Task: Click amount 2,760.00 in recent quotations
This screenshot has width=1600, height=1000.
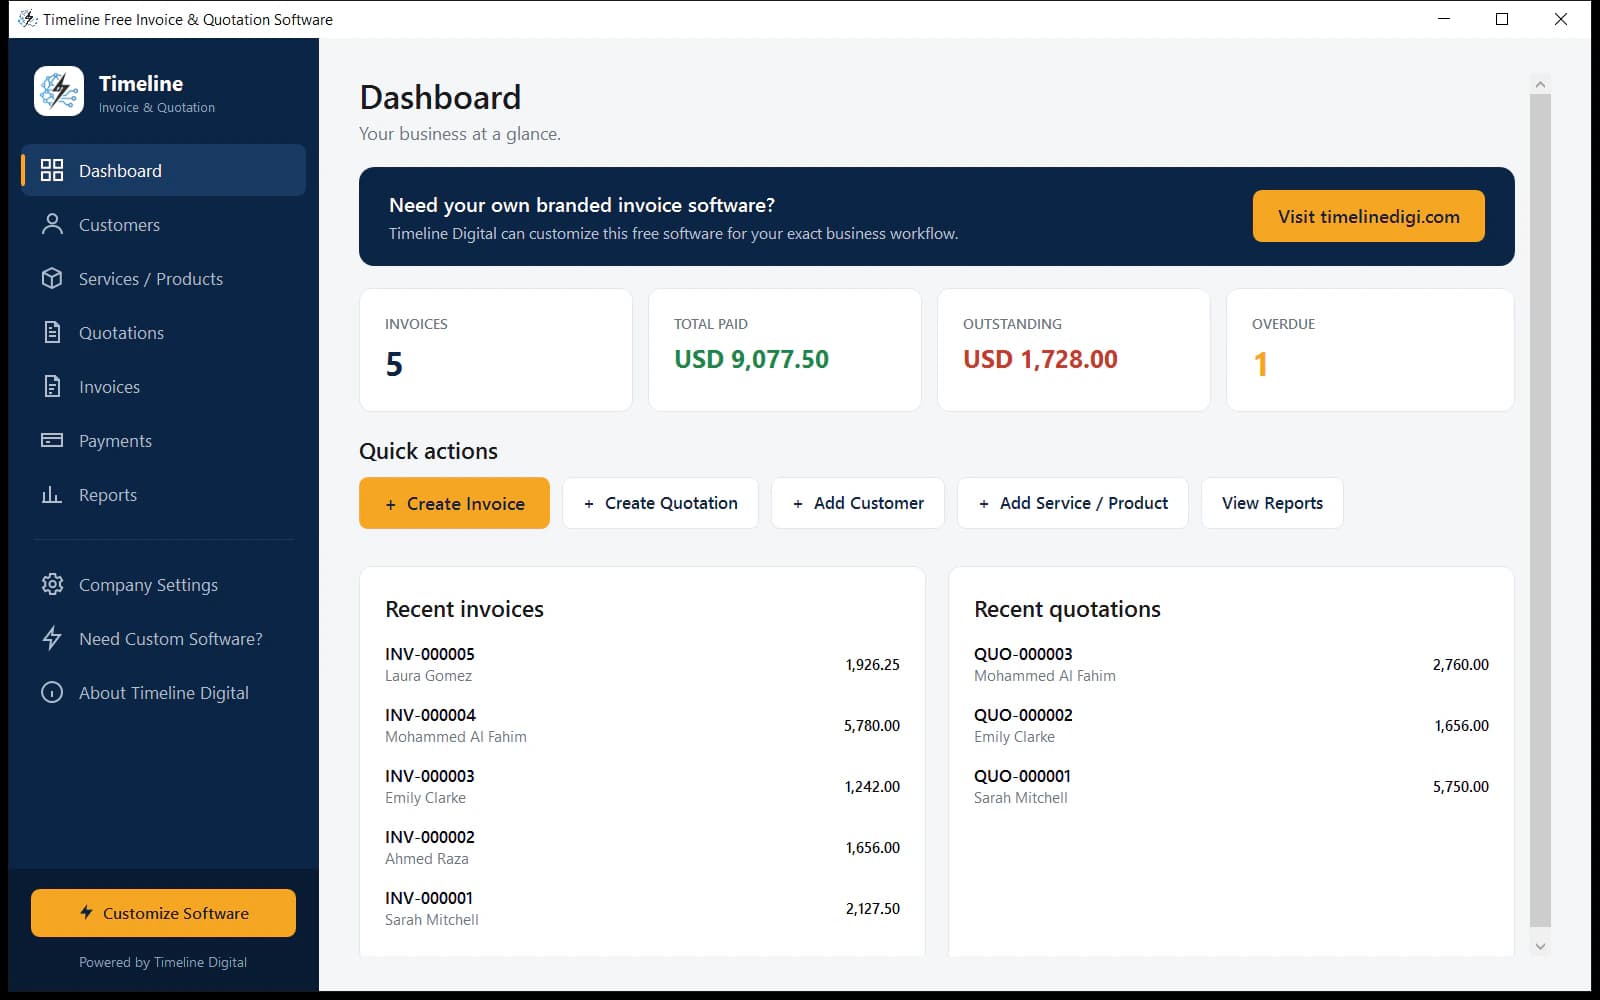Action: (1461, 665)
